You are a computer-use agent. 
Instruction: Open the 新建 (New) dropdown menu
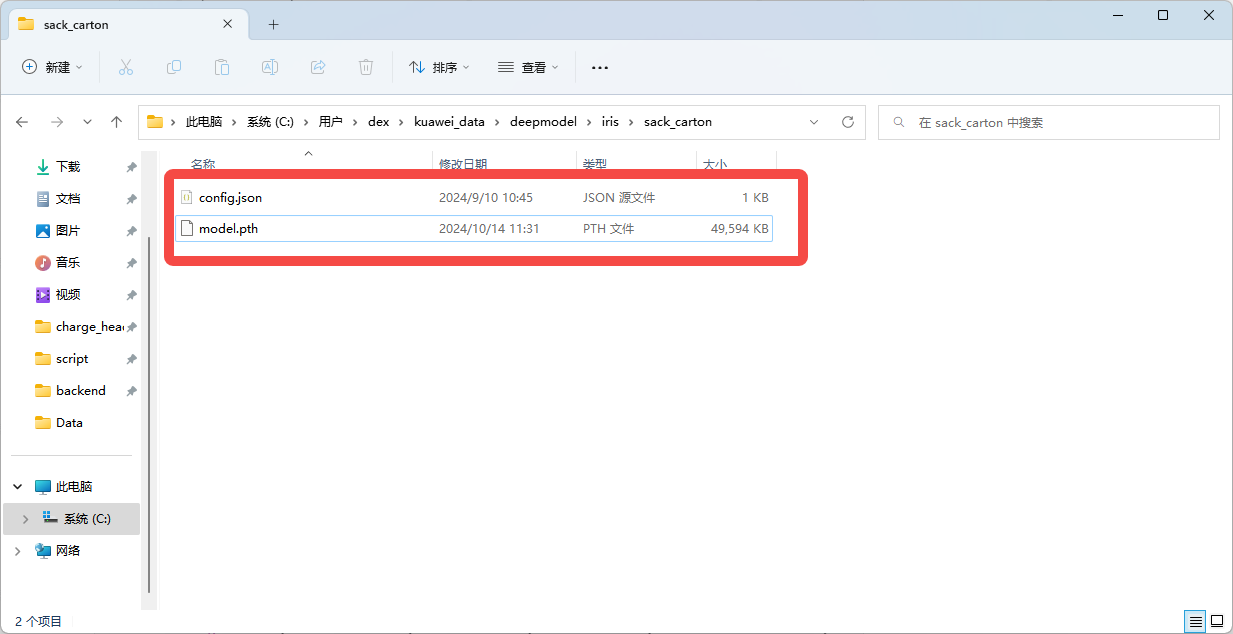pos(53,67)
